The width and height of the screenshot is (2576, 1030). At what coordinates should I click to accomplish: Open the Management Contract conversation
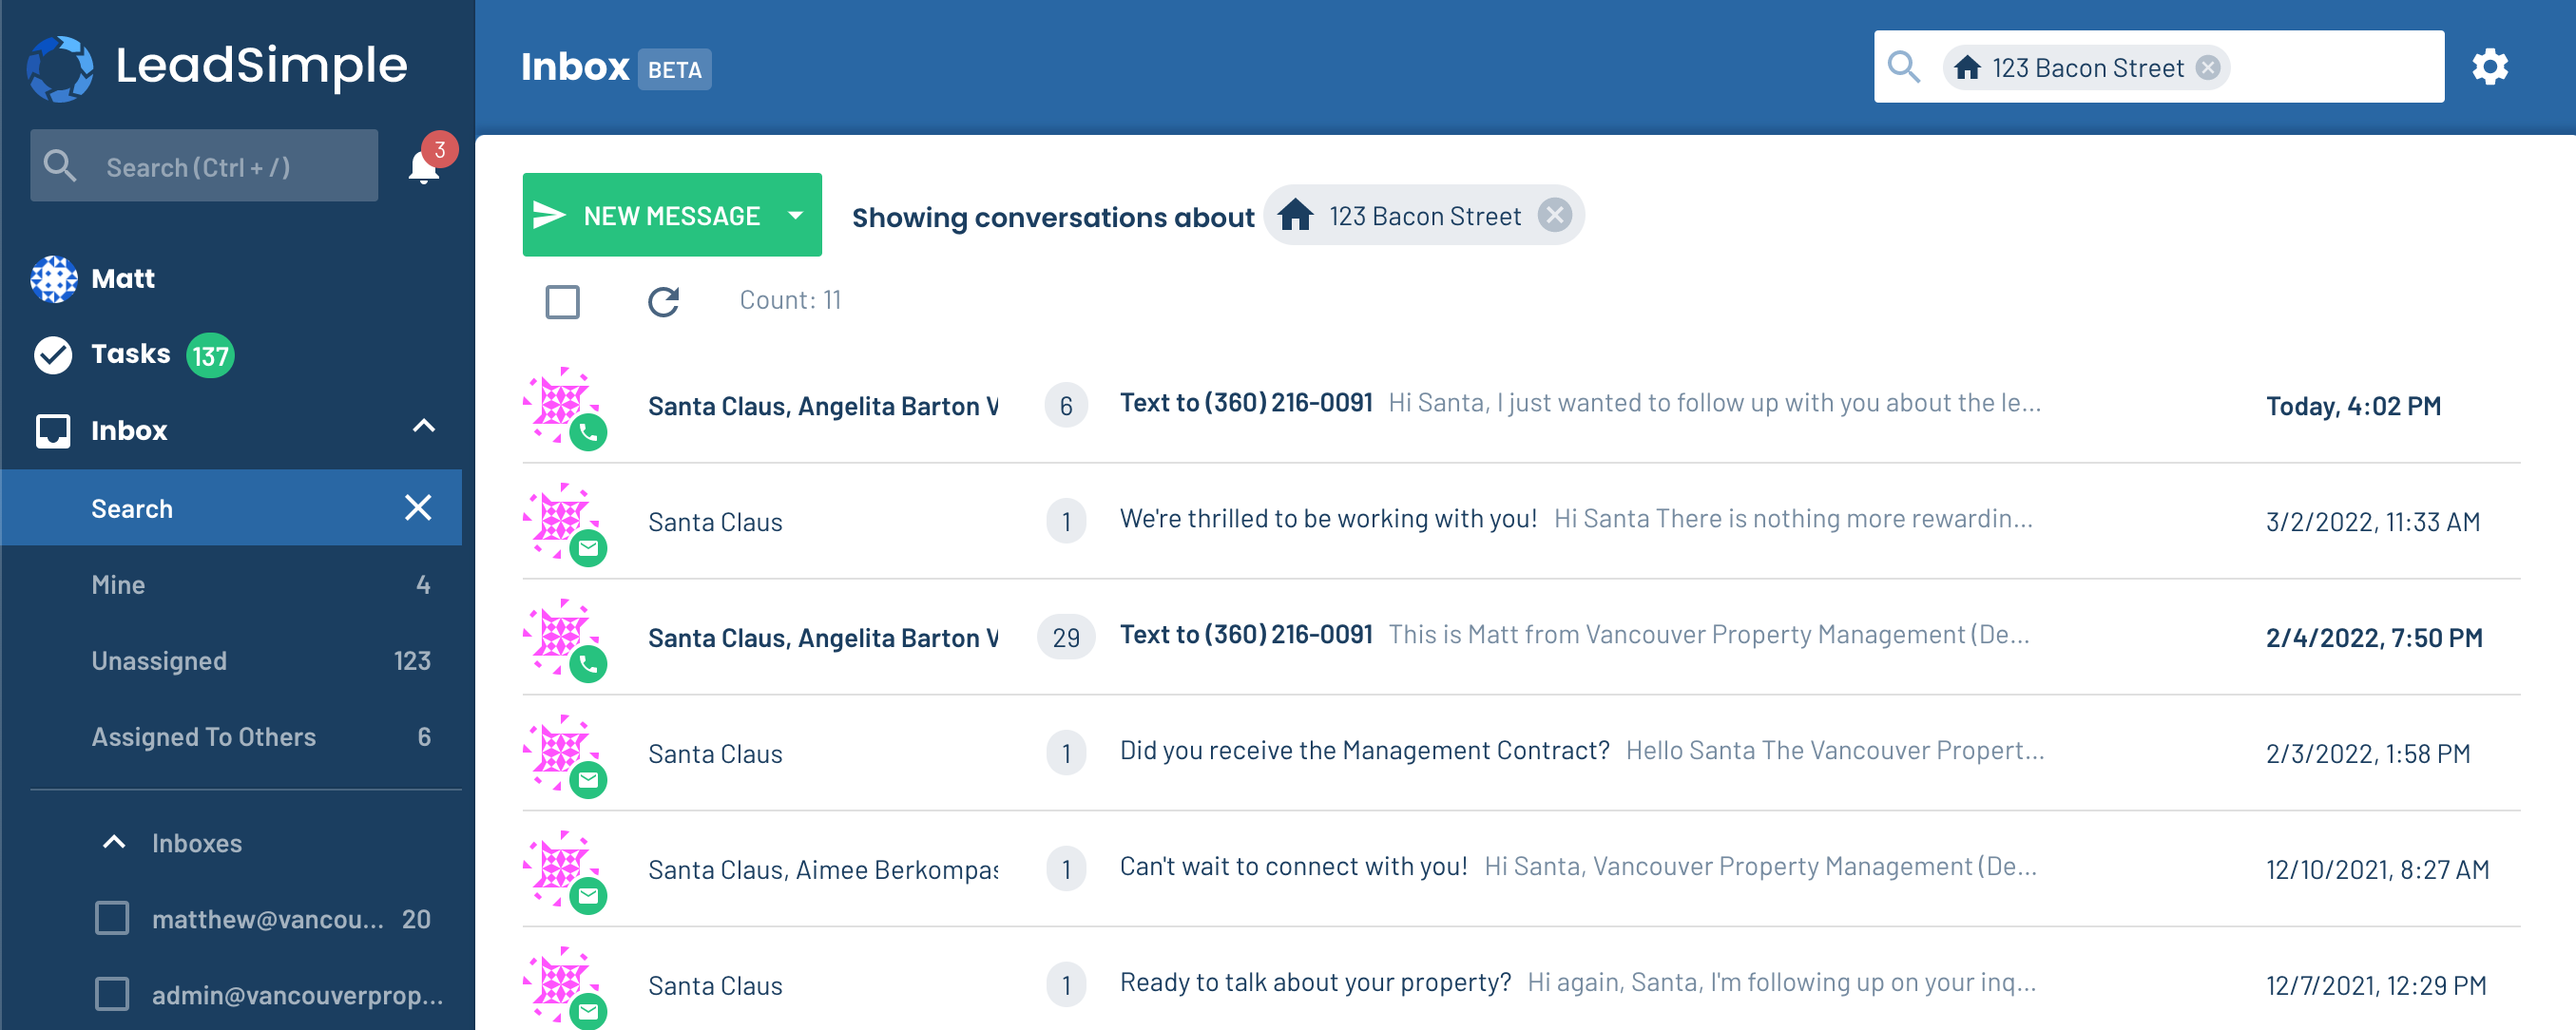coord(1521,753)
